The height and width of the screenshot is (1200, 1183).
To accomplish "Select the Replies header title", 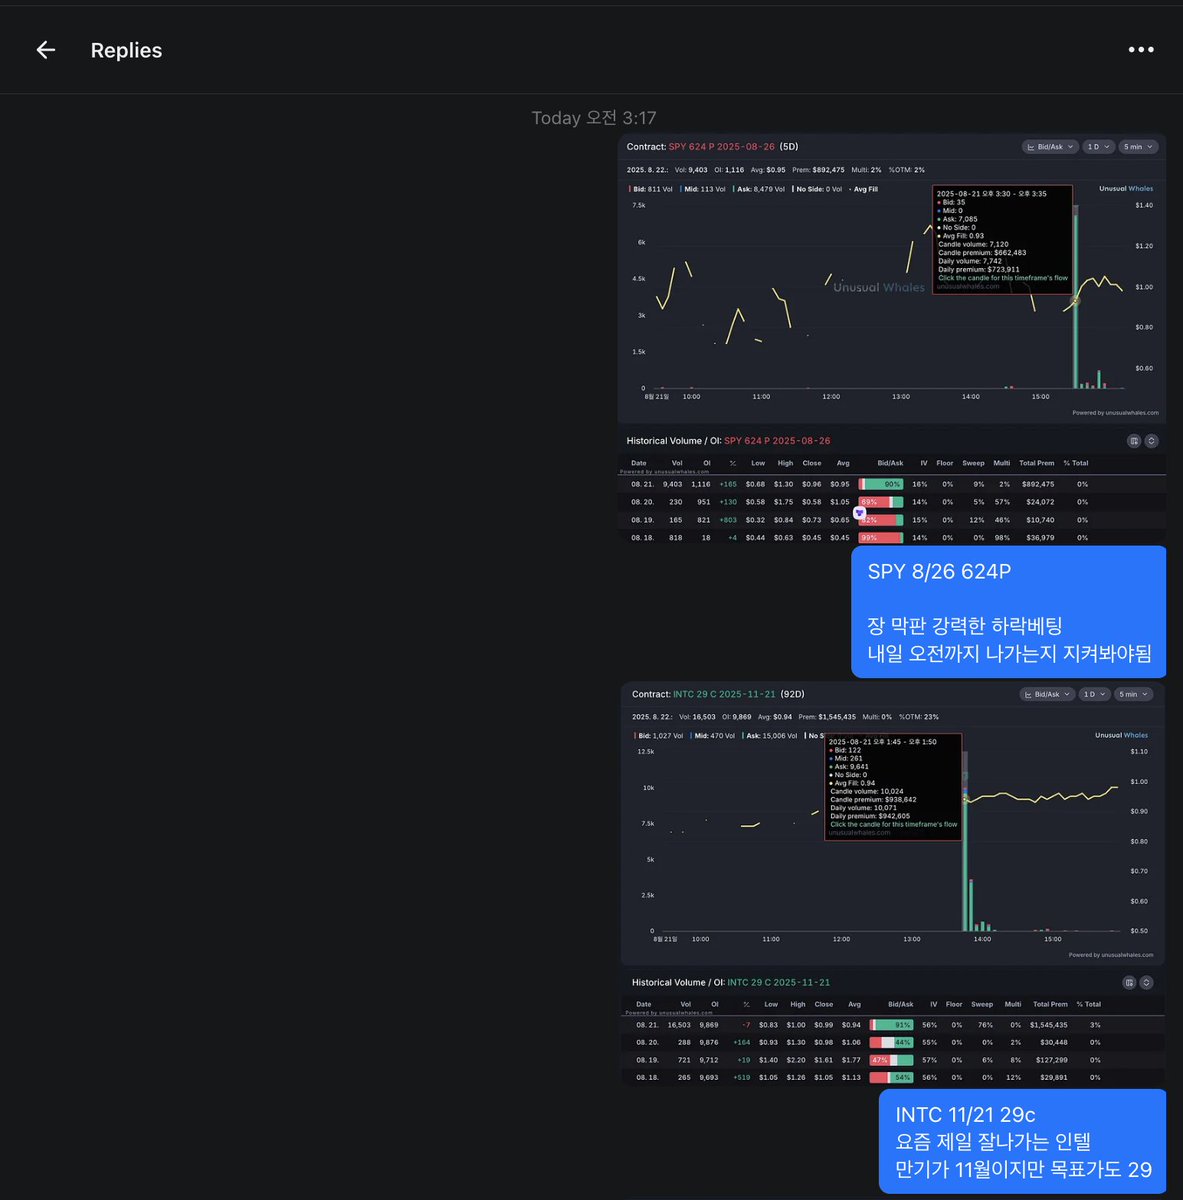I will (x=126, y=50).
